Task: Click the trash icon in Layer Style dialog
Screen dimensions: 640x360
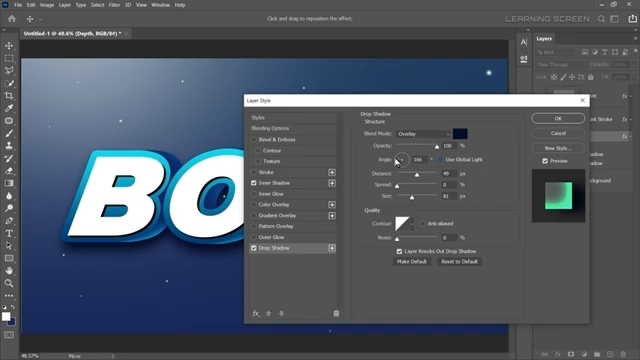Action: [x=336, y=313]
